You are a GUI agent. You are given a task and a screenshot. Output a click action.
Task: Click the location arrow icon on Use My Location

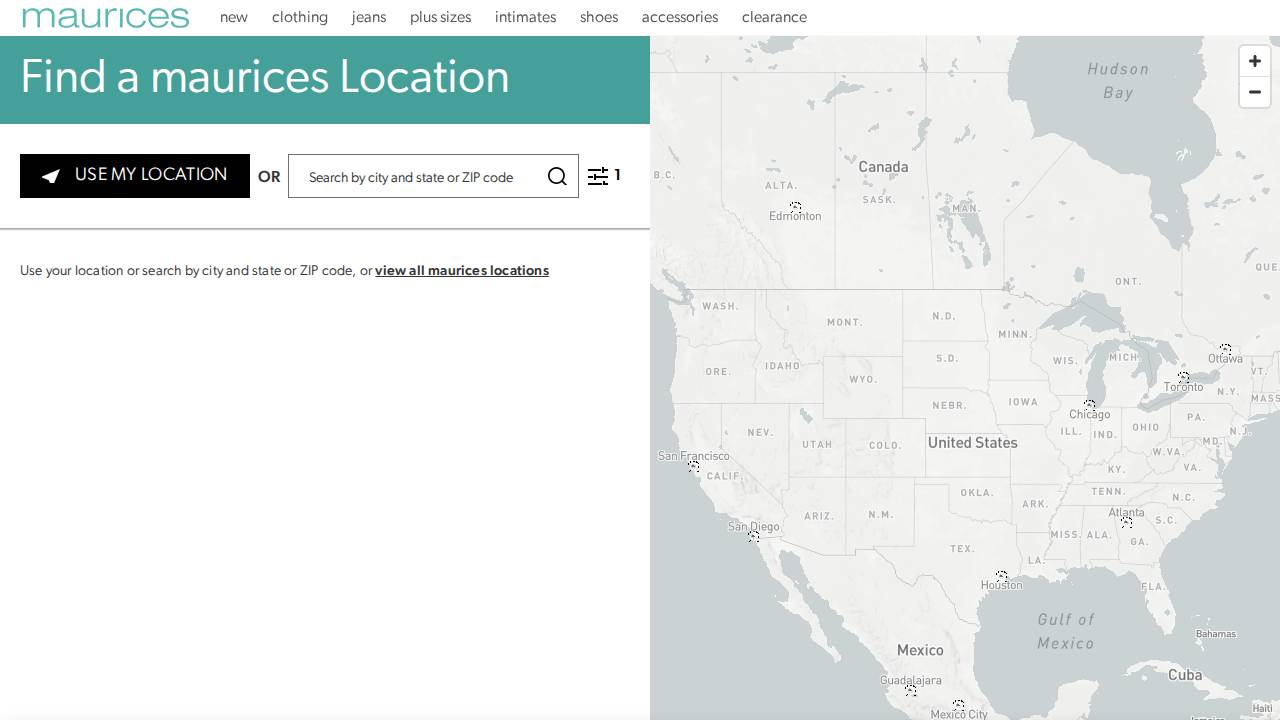tap(51, 176)
